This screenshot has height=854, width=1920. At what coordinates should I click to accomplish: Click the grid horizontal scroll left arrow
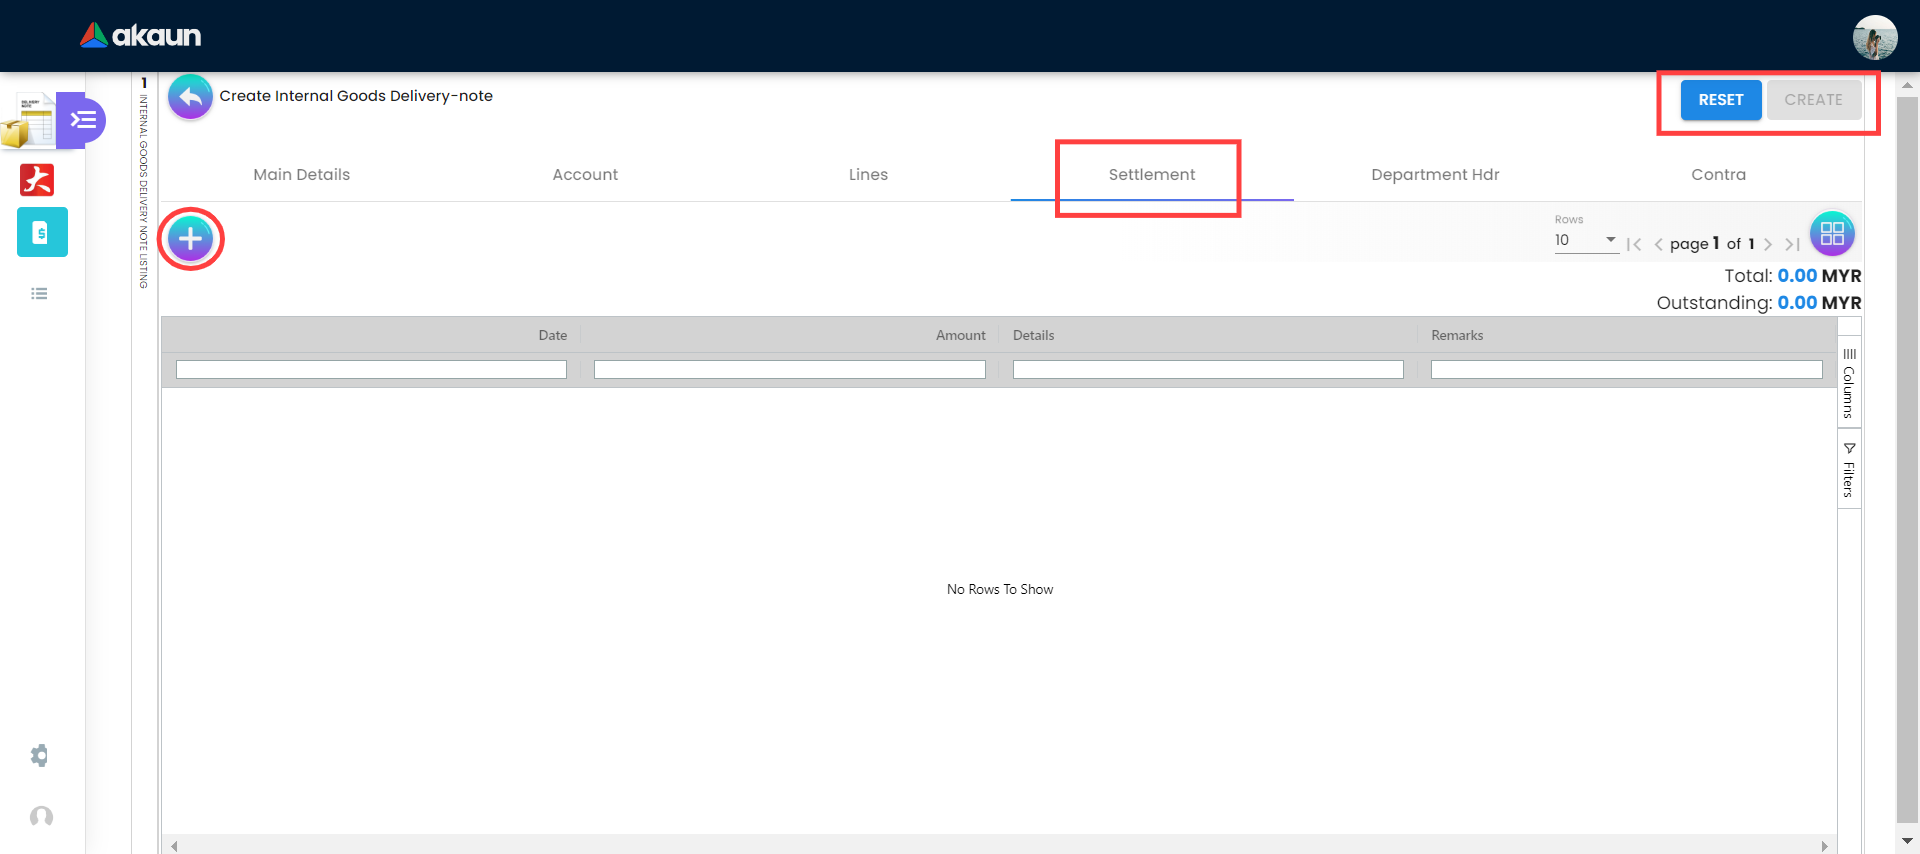pyautogui.click(x=174, y=846)
